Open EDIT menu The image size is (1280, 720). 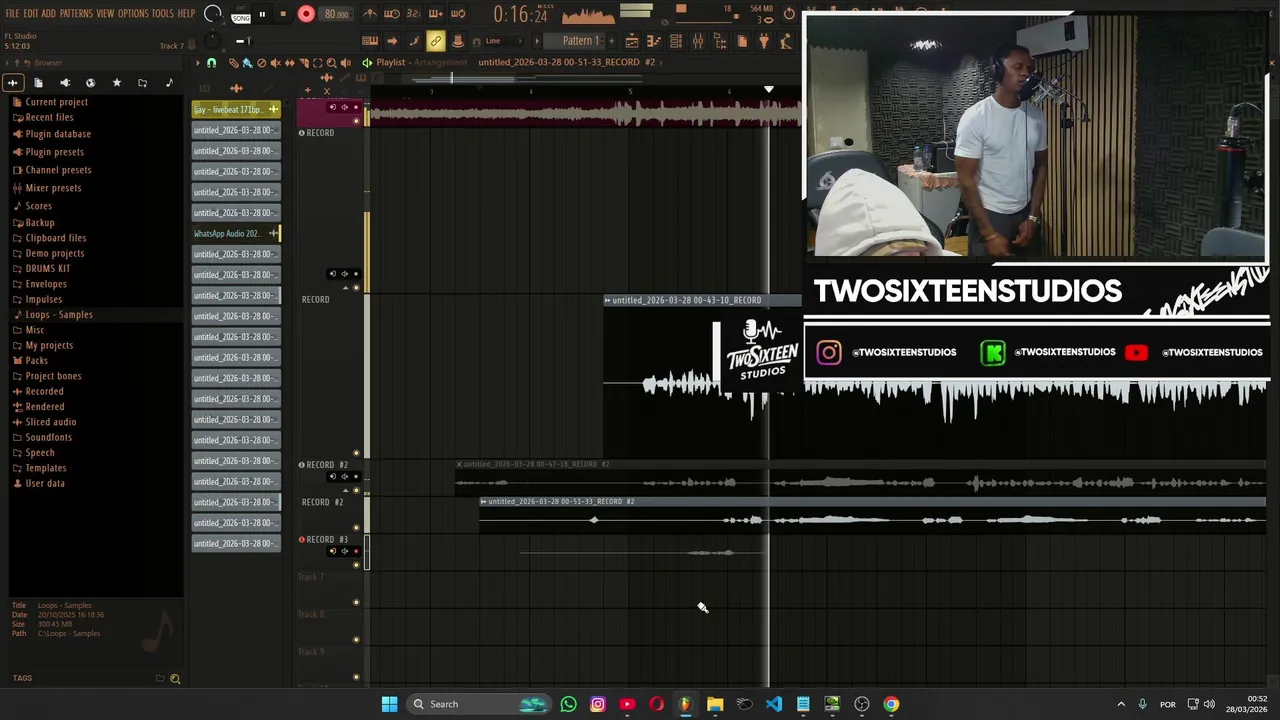coord(30,13)
